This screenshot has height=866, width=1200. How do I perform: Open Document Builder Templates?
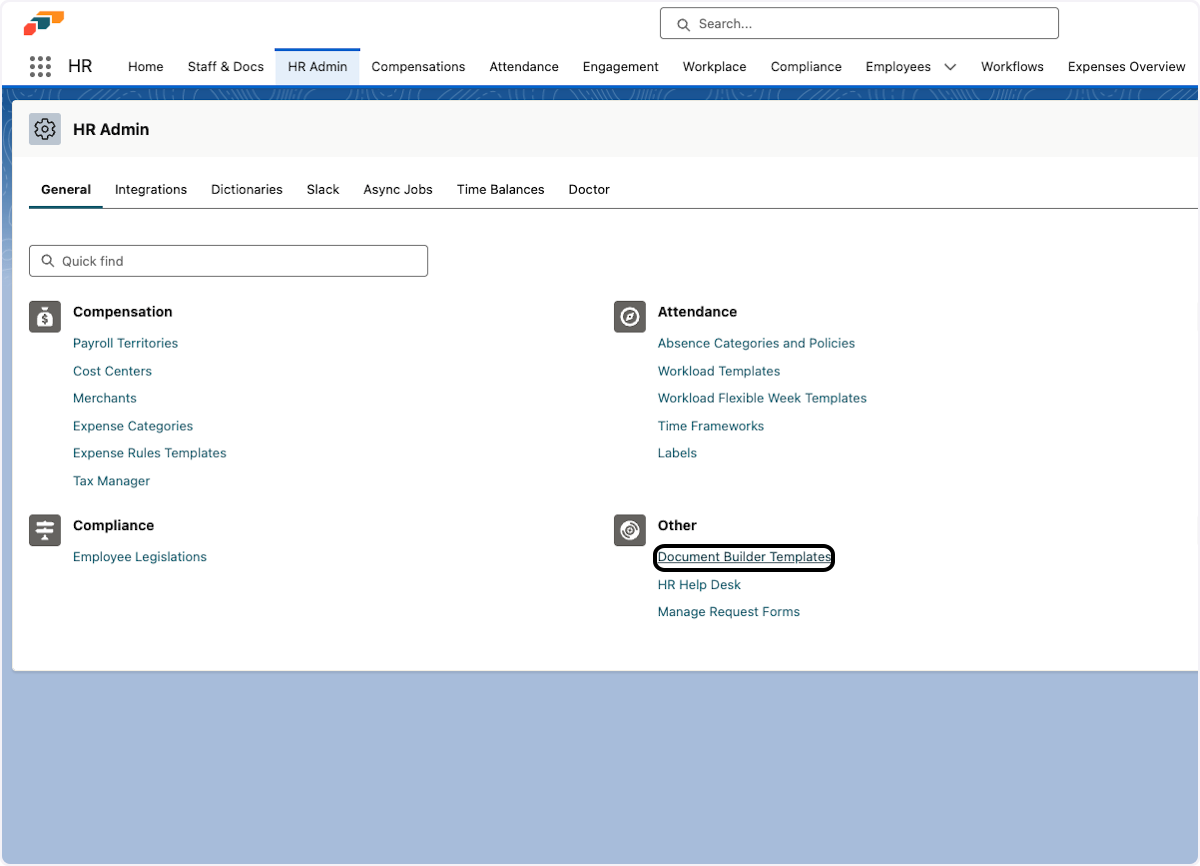[743, 557]
